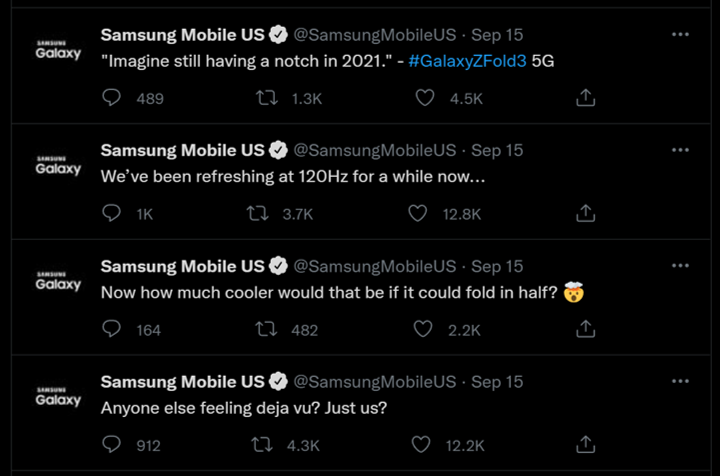Viewport: 720px width, 476px height.
Task: Like the fold in half tweet
Action: (x=423, y=329)
